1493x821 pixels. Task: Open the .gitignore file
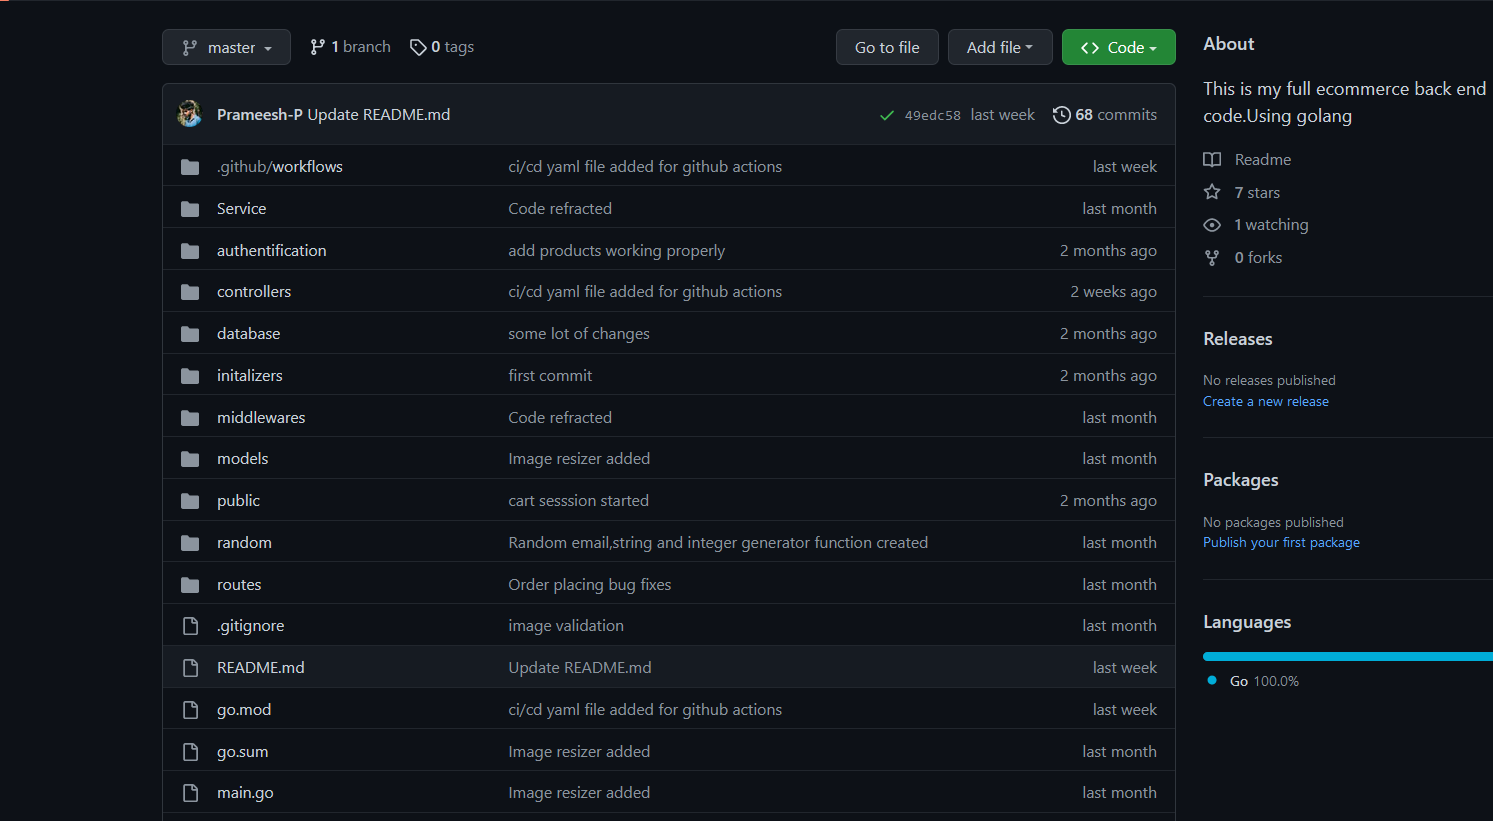(251, 626)
